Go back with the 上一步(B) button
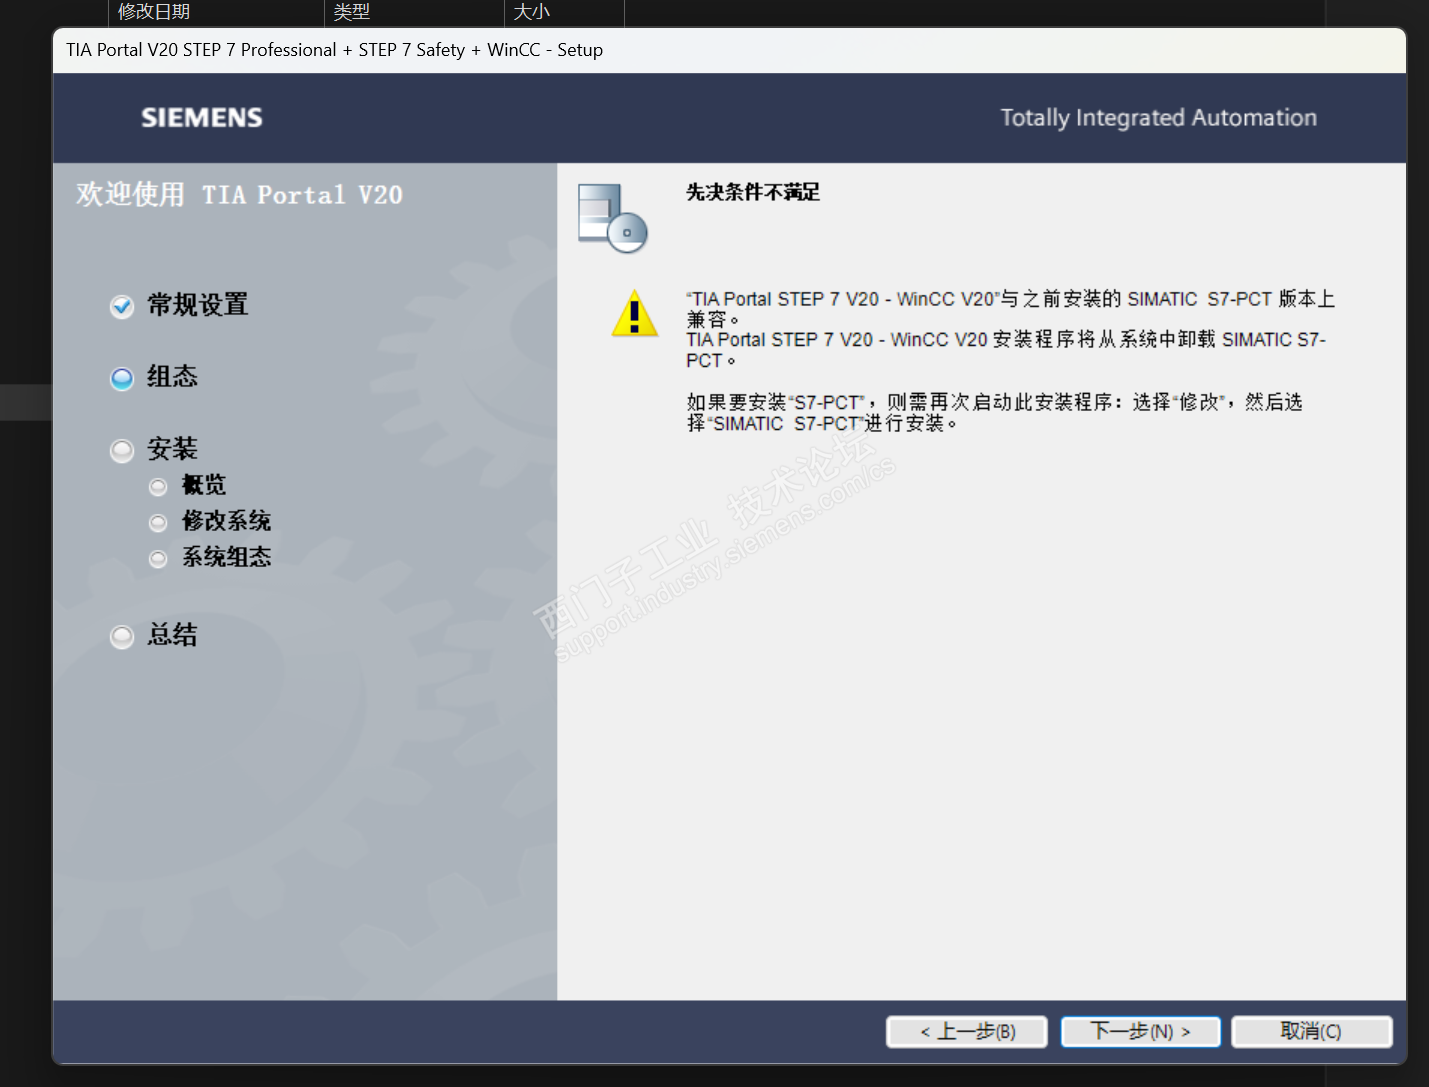The image size is (1429, 1087). tap(967, 1031)
